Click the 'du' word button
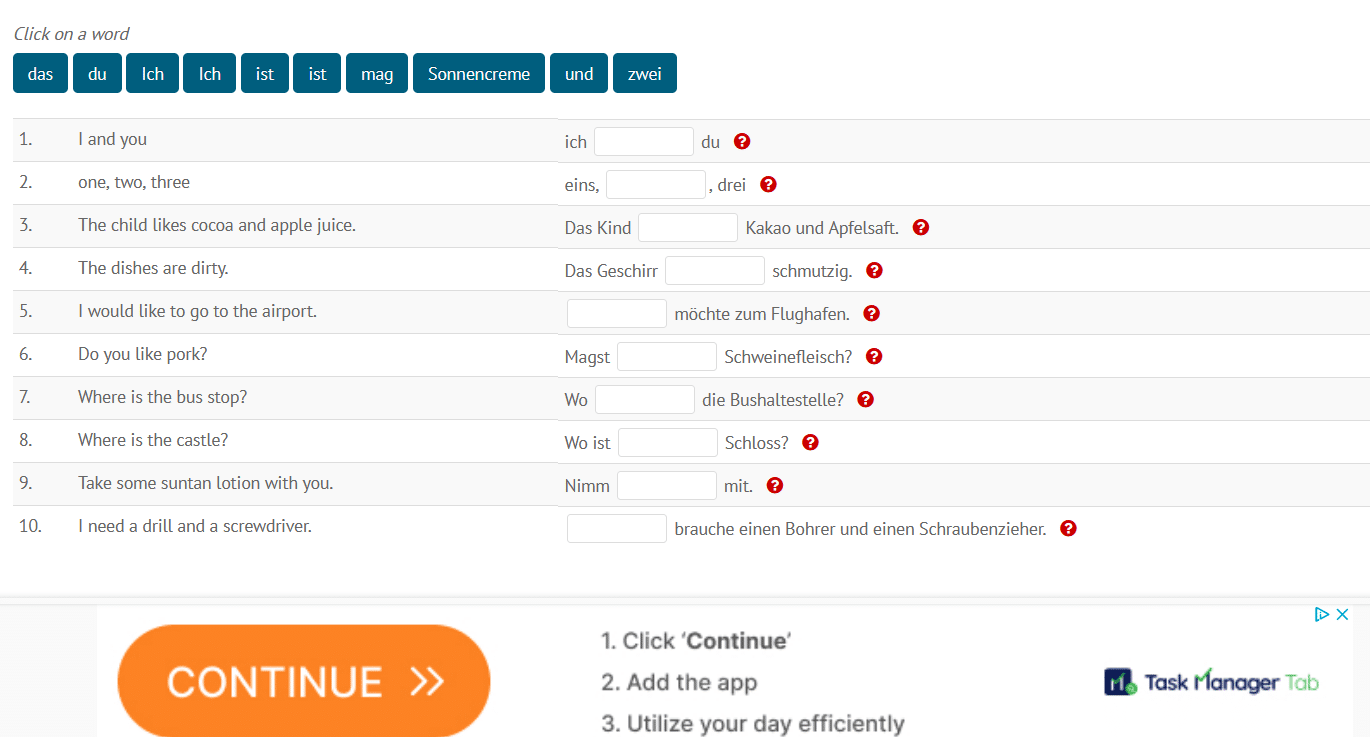Viewport: 1370px width, 737px height. click(97, 73)
